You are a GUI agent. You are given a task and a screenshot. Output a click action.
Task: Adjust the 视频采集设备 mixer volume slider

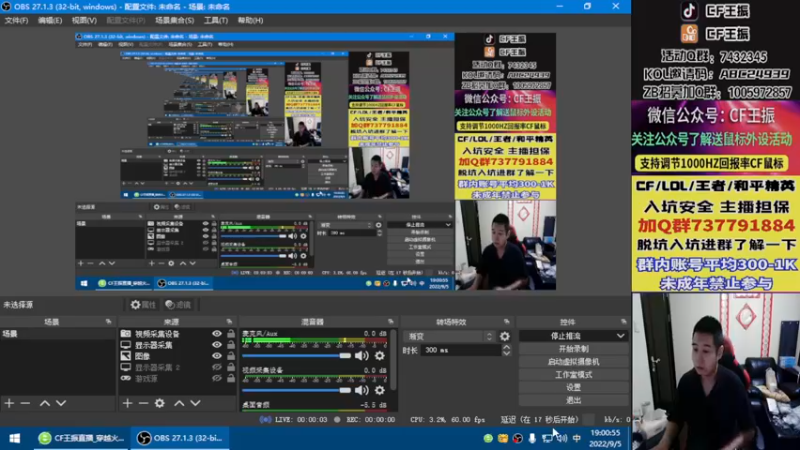(296, 390)
